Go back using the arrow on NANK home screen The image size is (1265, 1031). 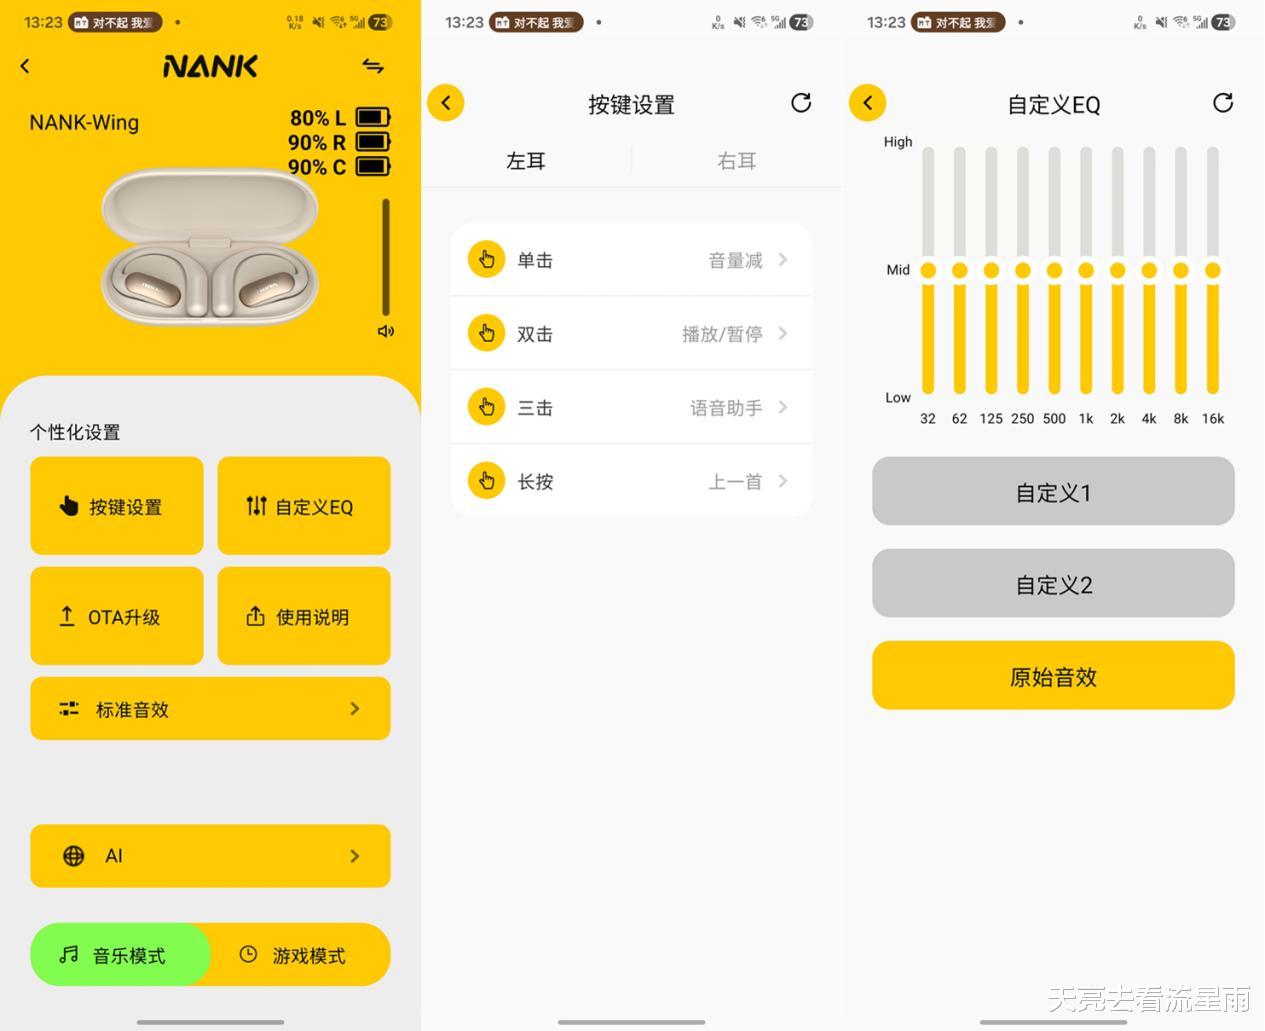pyautogui.click(x=25, y=66)
